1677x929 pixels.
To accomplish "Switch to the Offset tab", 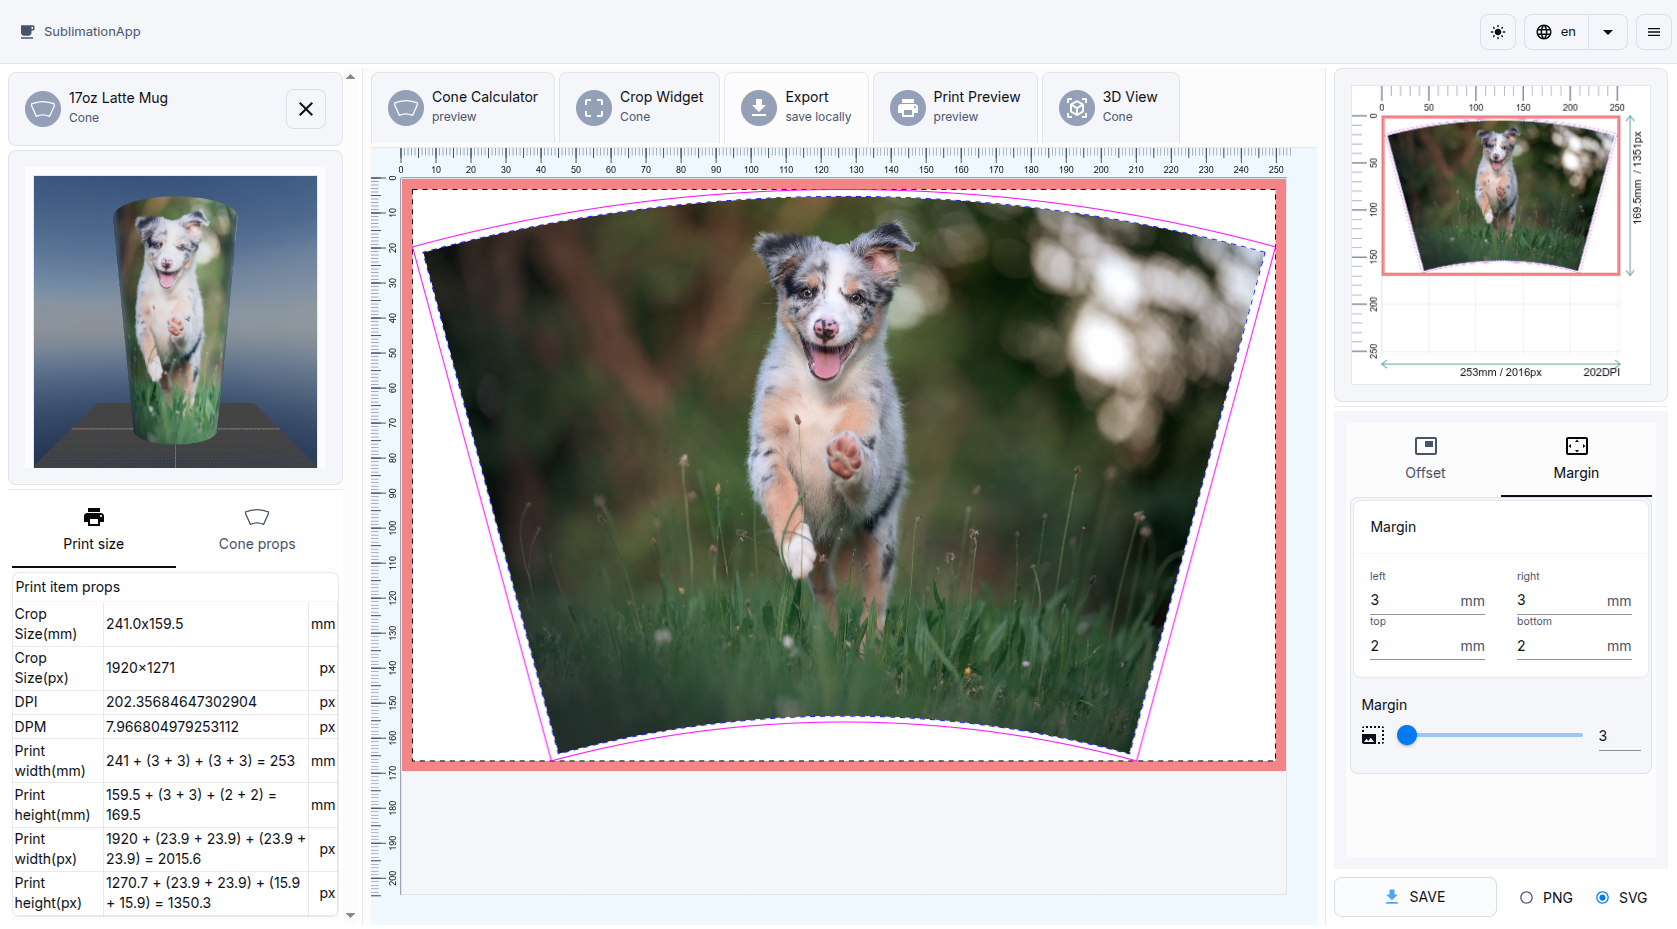I will [1425, 459].
